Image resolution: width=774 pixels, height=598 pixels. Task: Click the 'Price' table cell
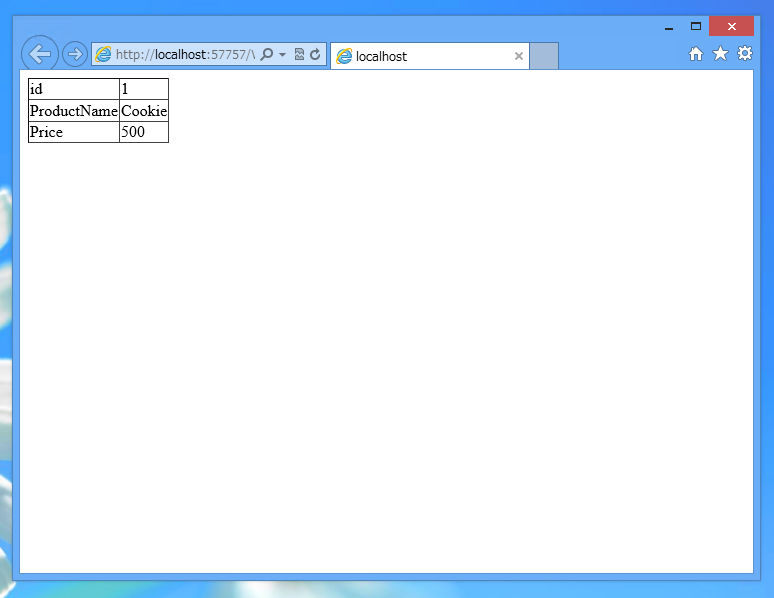(x=74, y=132)
